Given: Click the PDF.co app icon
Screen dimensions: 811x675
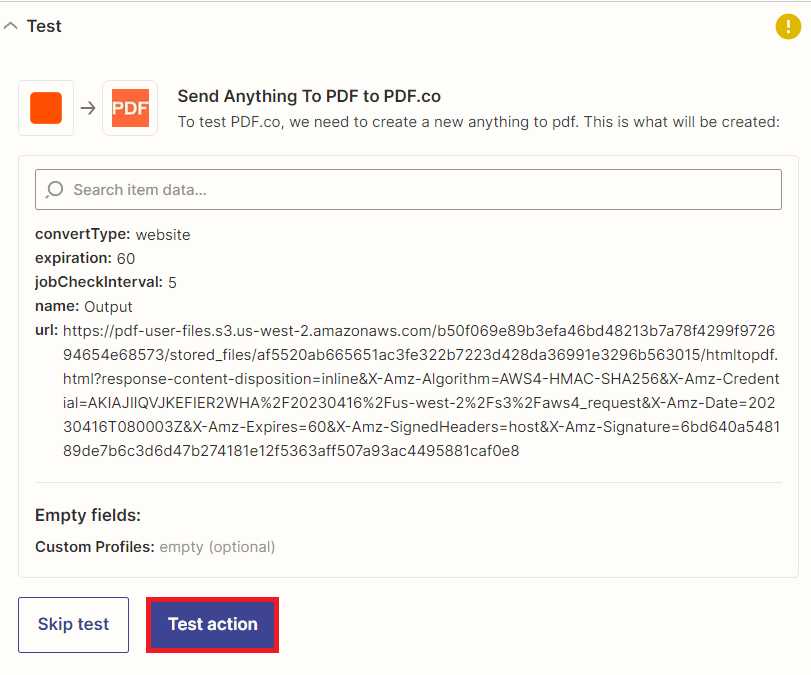Looking at the screenshot, I should coord(130,108).
